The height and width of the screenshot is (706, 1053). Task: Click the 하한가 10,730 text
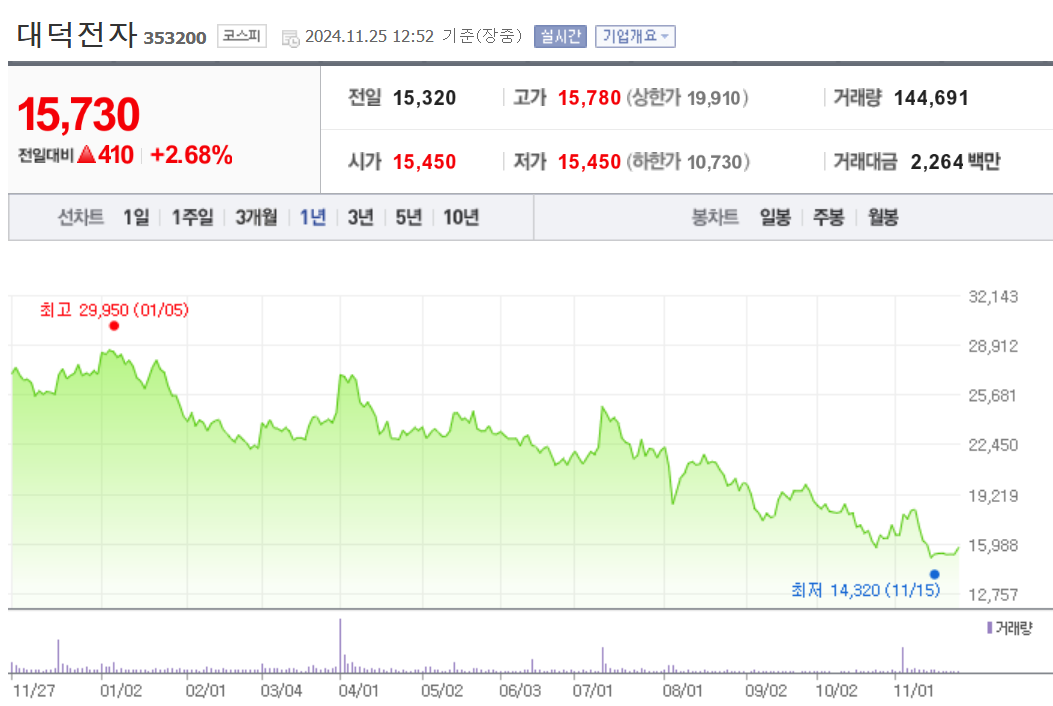(687, 162)
